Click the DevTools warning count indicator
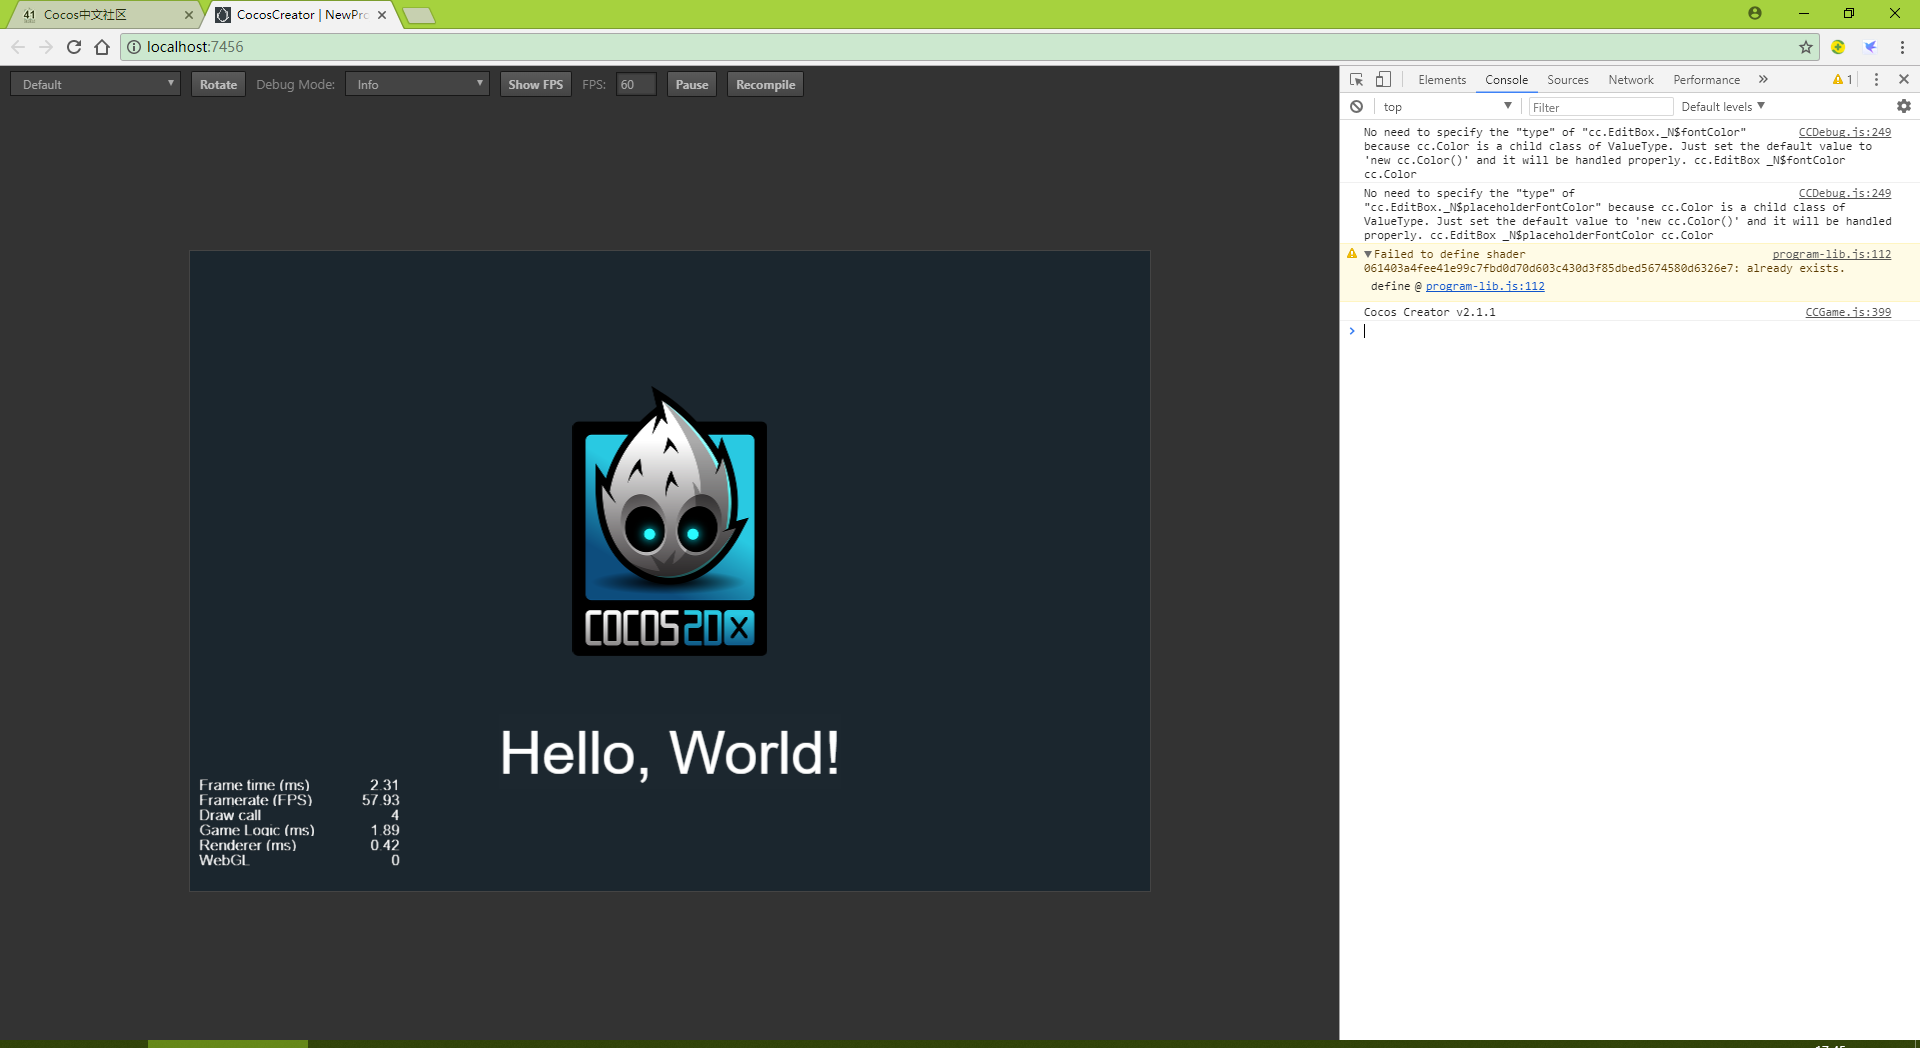1920x1048 pixels. [1842, 80]
